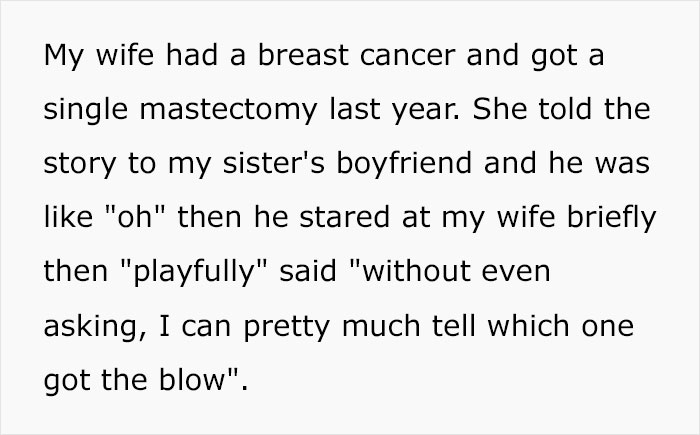Image resolution: width=700 pixels, height=435 pixels.
Task: Click the word "which"
Action: tap(528, 326)
